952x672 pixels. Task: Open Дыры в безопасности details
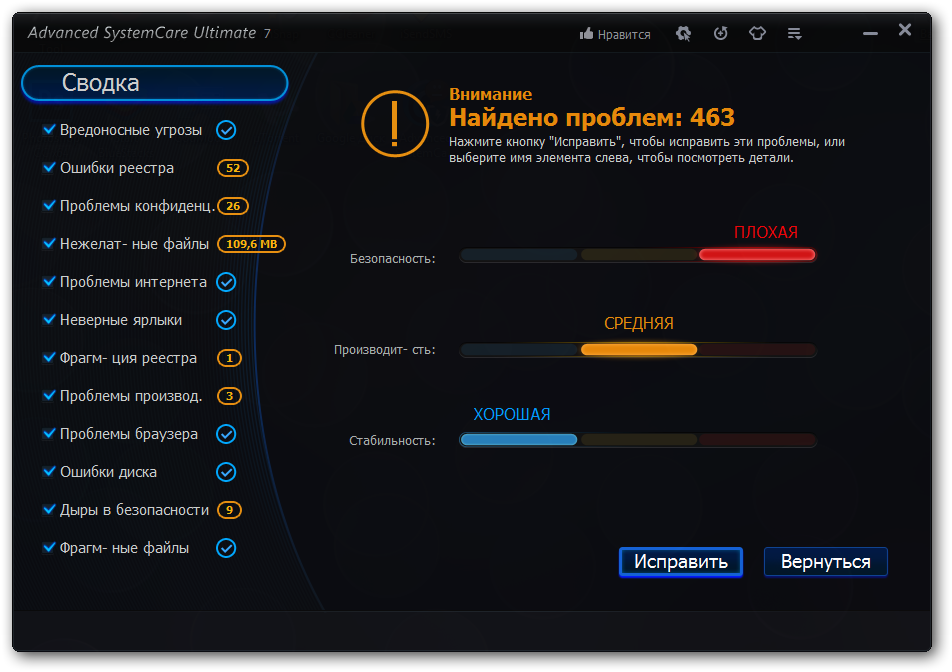click(x=134, y=510)
